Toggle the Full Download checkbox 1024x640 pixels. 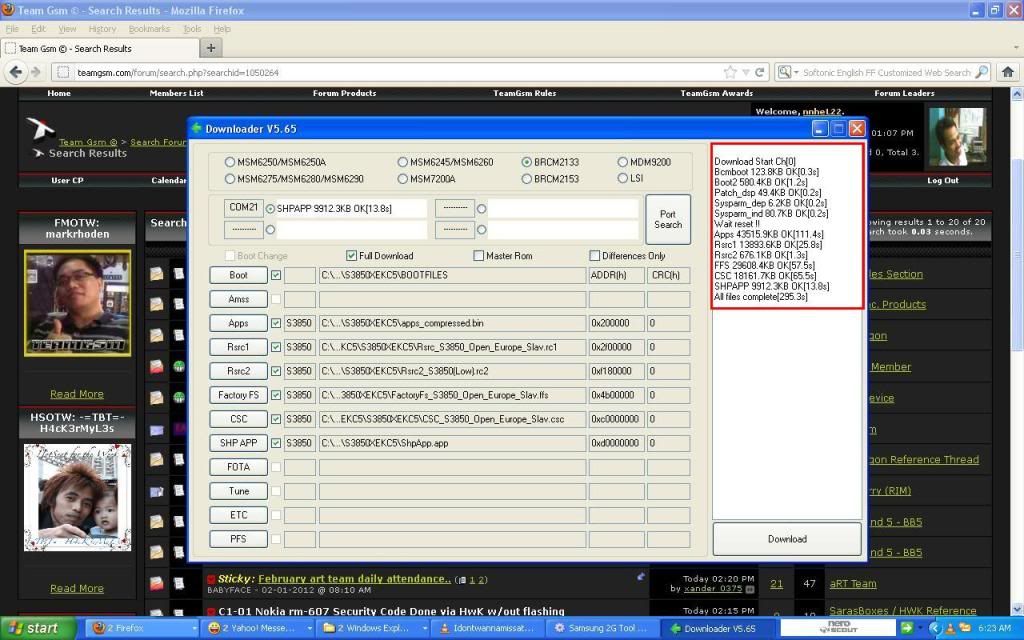point(351,255)
